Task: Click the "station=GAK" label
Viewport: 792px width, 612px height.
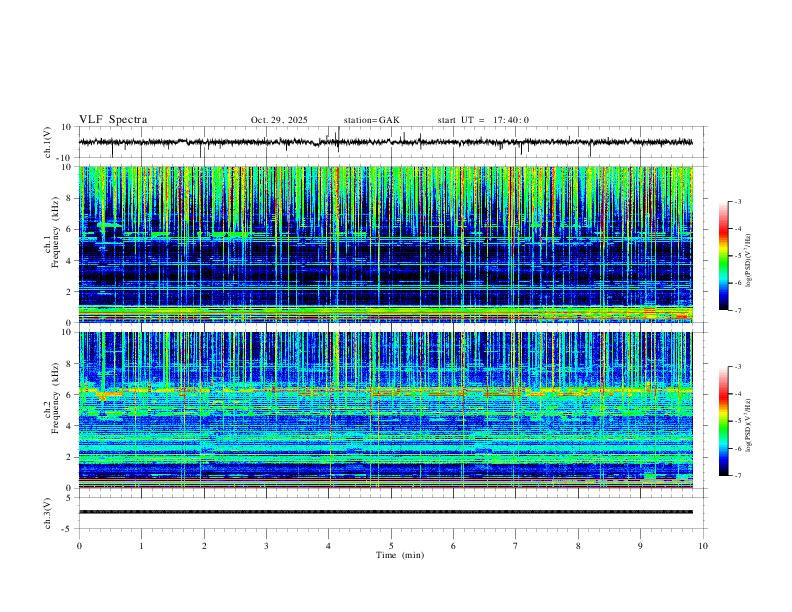Action: tap(371, 120)
